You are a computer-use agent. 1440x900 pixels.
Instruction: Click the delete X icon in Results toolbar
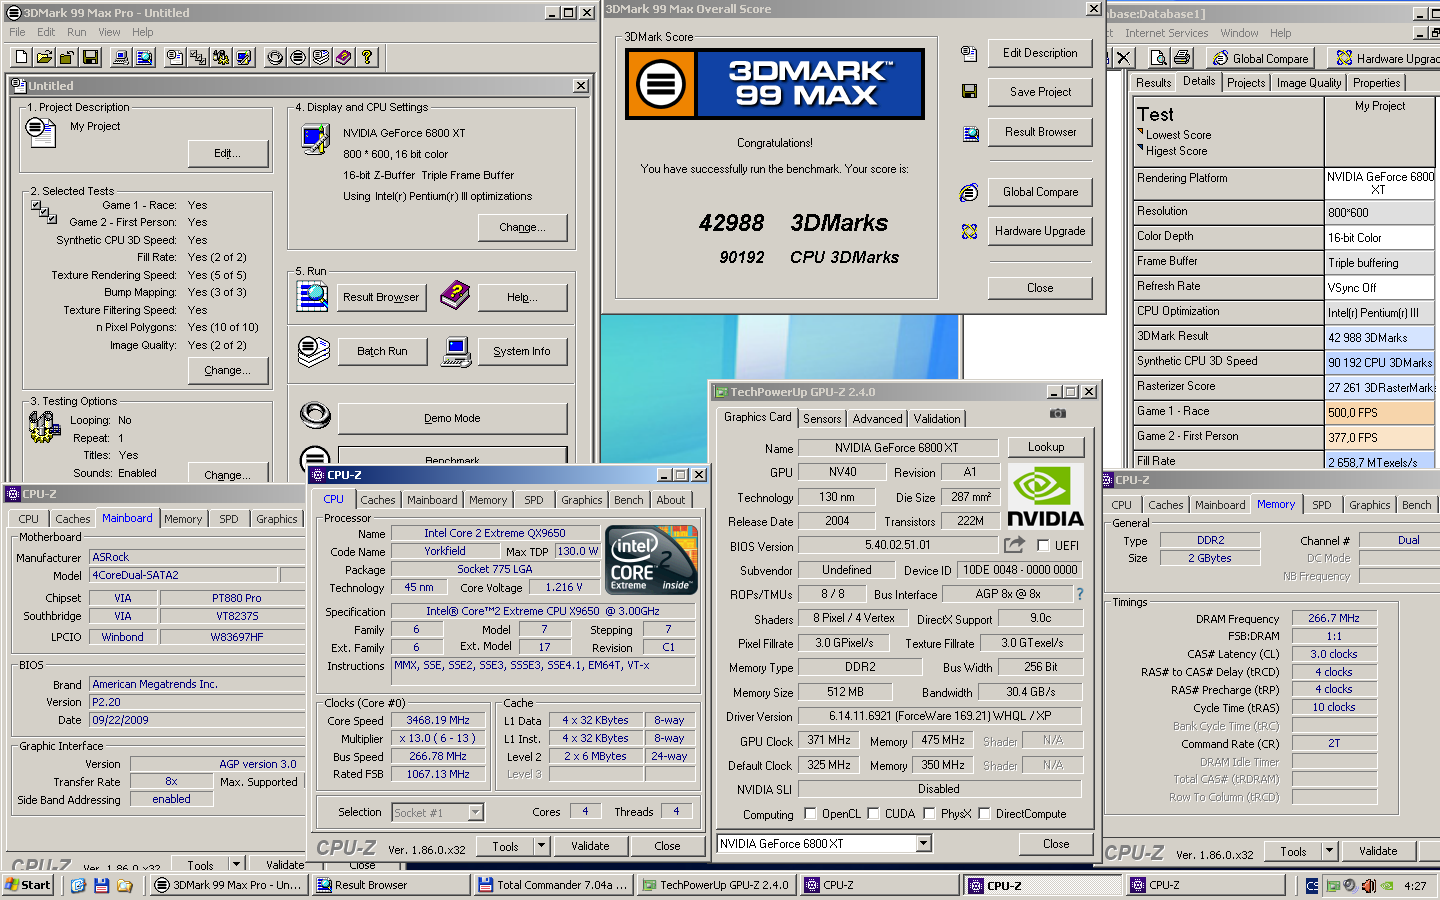(x=1124, y=58)
